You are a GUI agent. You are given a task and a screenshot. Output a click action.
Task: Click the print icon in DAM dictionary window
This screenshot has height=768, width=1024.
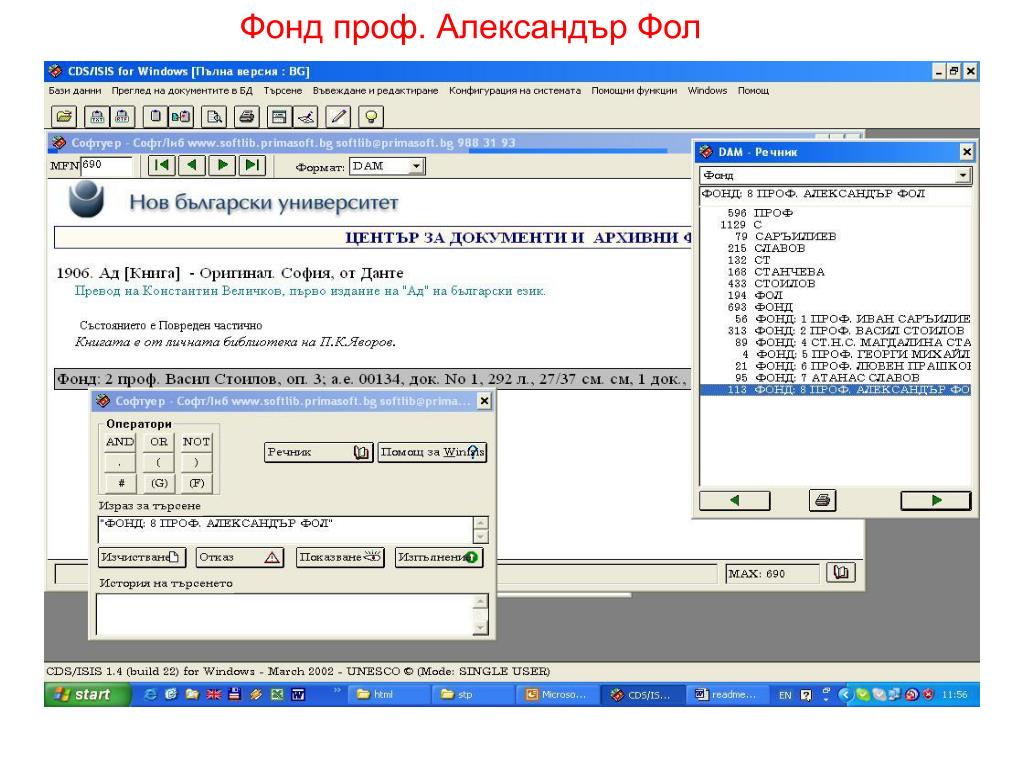click(822, 500)
